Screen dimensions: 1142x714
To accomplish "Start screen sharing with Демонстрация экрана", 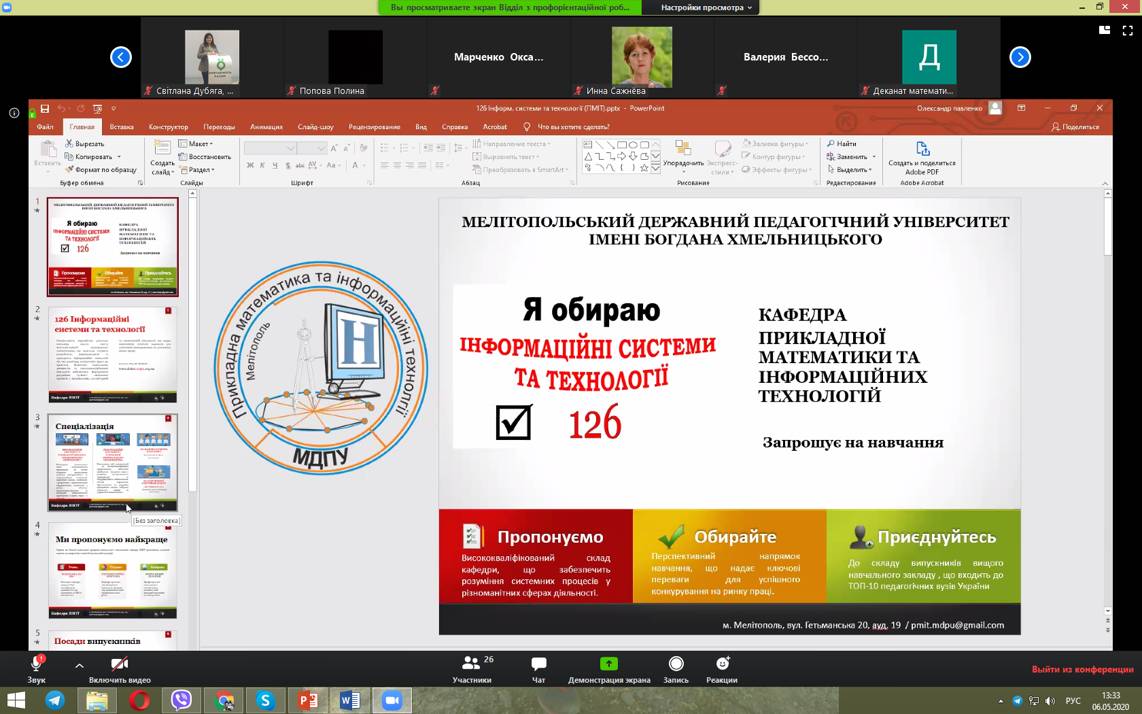I will [x=608, y=668].
